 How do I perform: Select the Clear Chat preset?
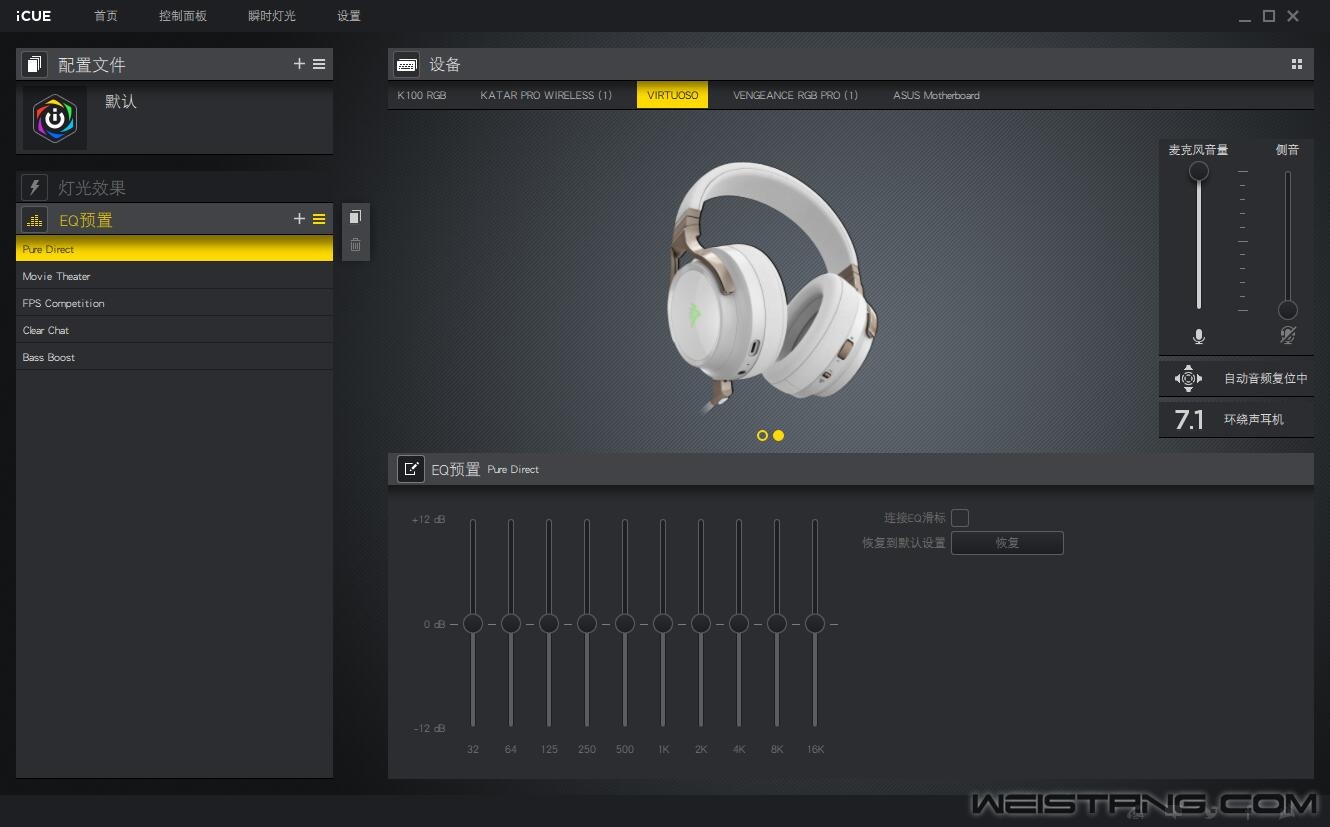coord(174,330)
